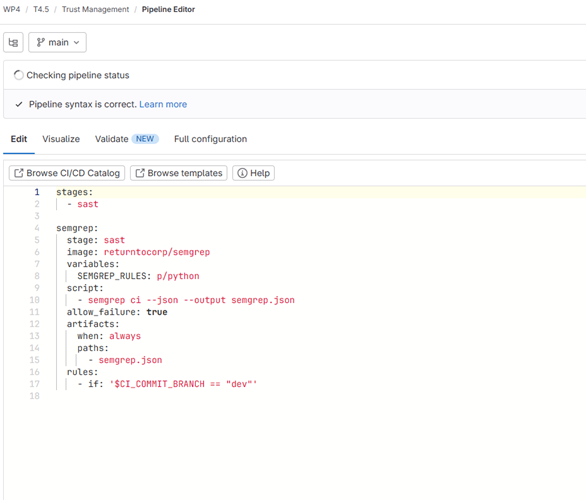Click the 'script:' line
This screenshot has height=500, width=586.
pos(85,288)
